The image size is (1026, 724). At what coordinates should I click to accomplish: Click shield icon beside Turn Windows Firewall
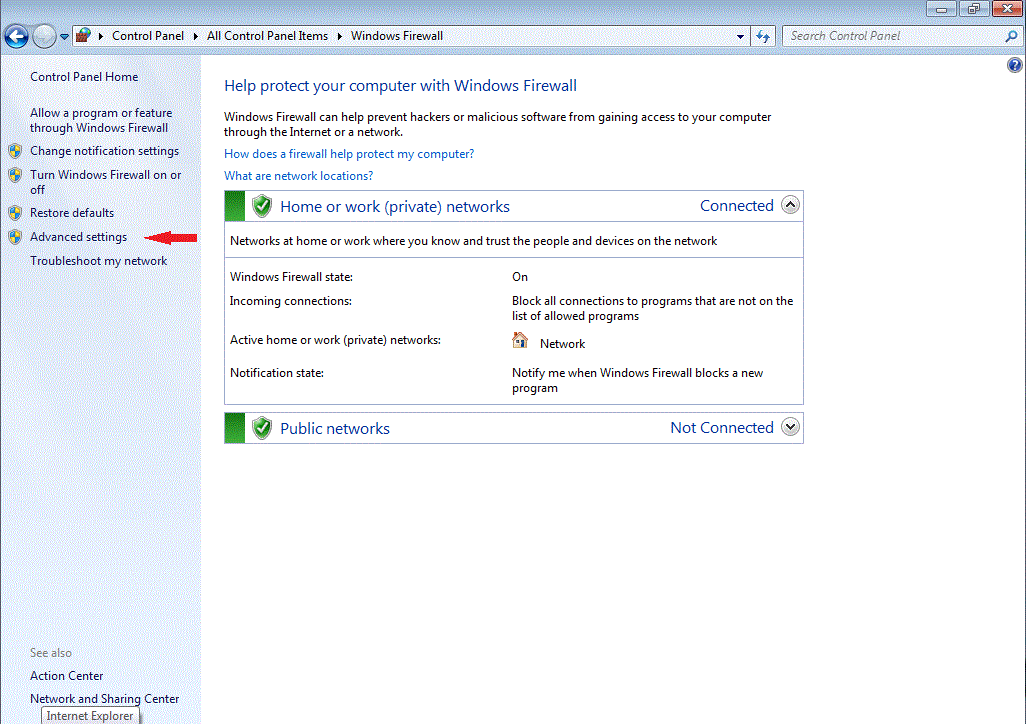tap(15, 175)
